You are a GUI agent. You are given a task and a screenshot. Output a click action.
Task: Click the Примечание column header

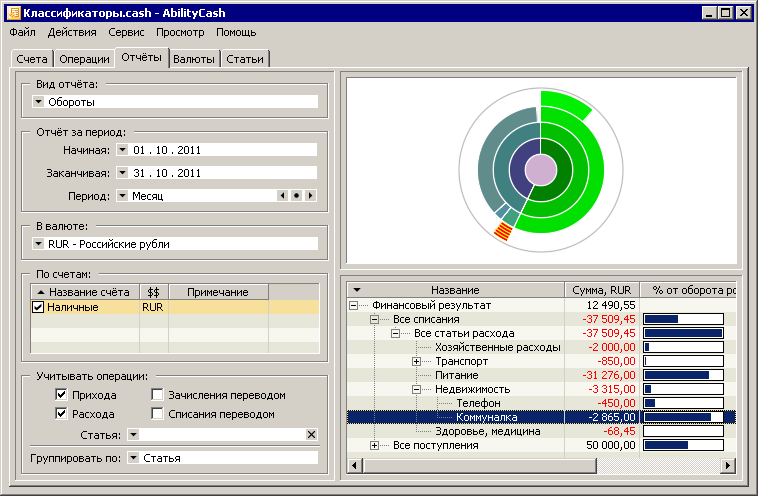217,292
